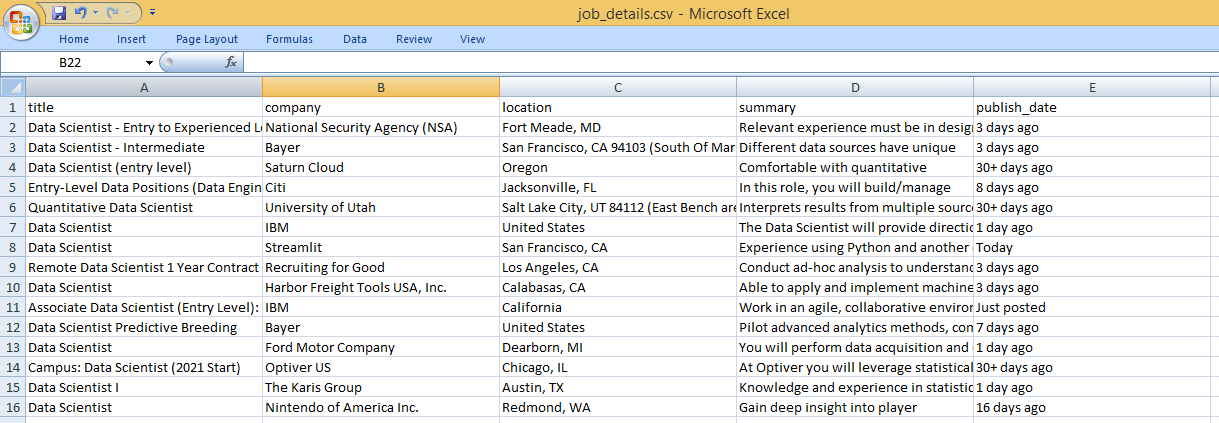Switch to the Insert tab
Screen dimensions: 1219x423
pyautogui.click(x=131, y=39)
